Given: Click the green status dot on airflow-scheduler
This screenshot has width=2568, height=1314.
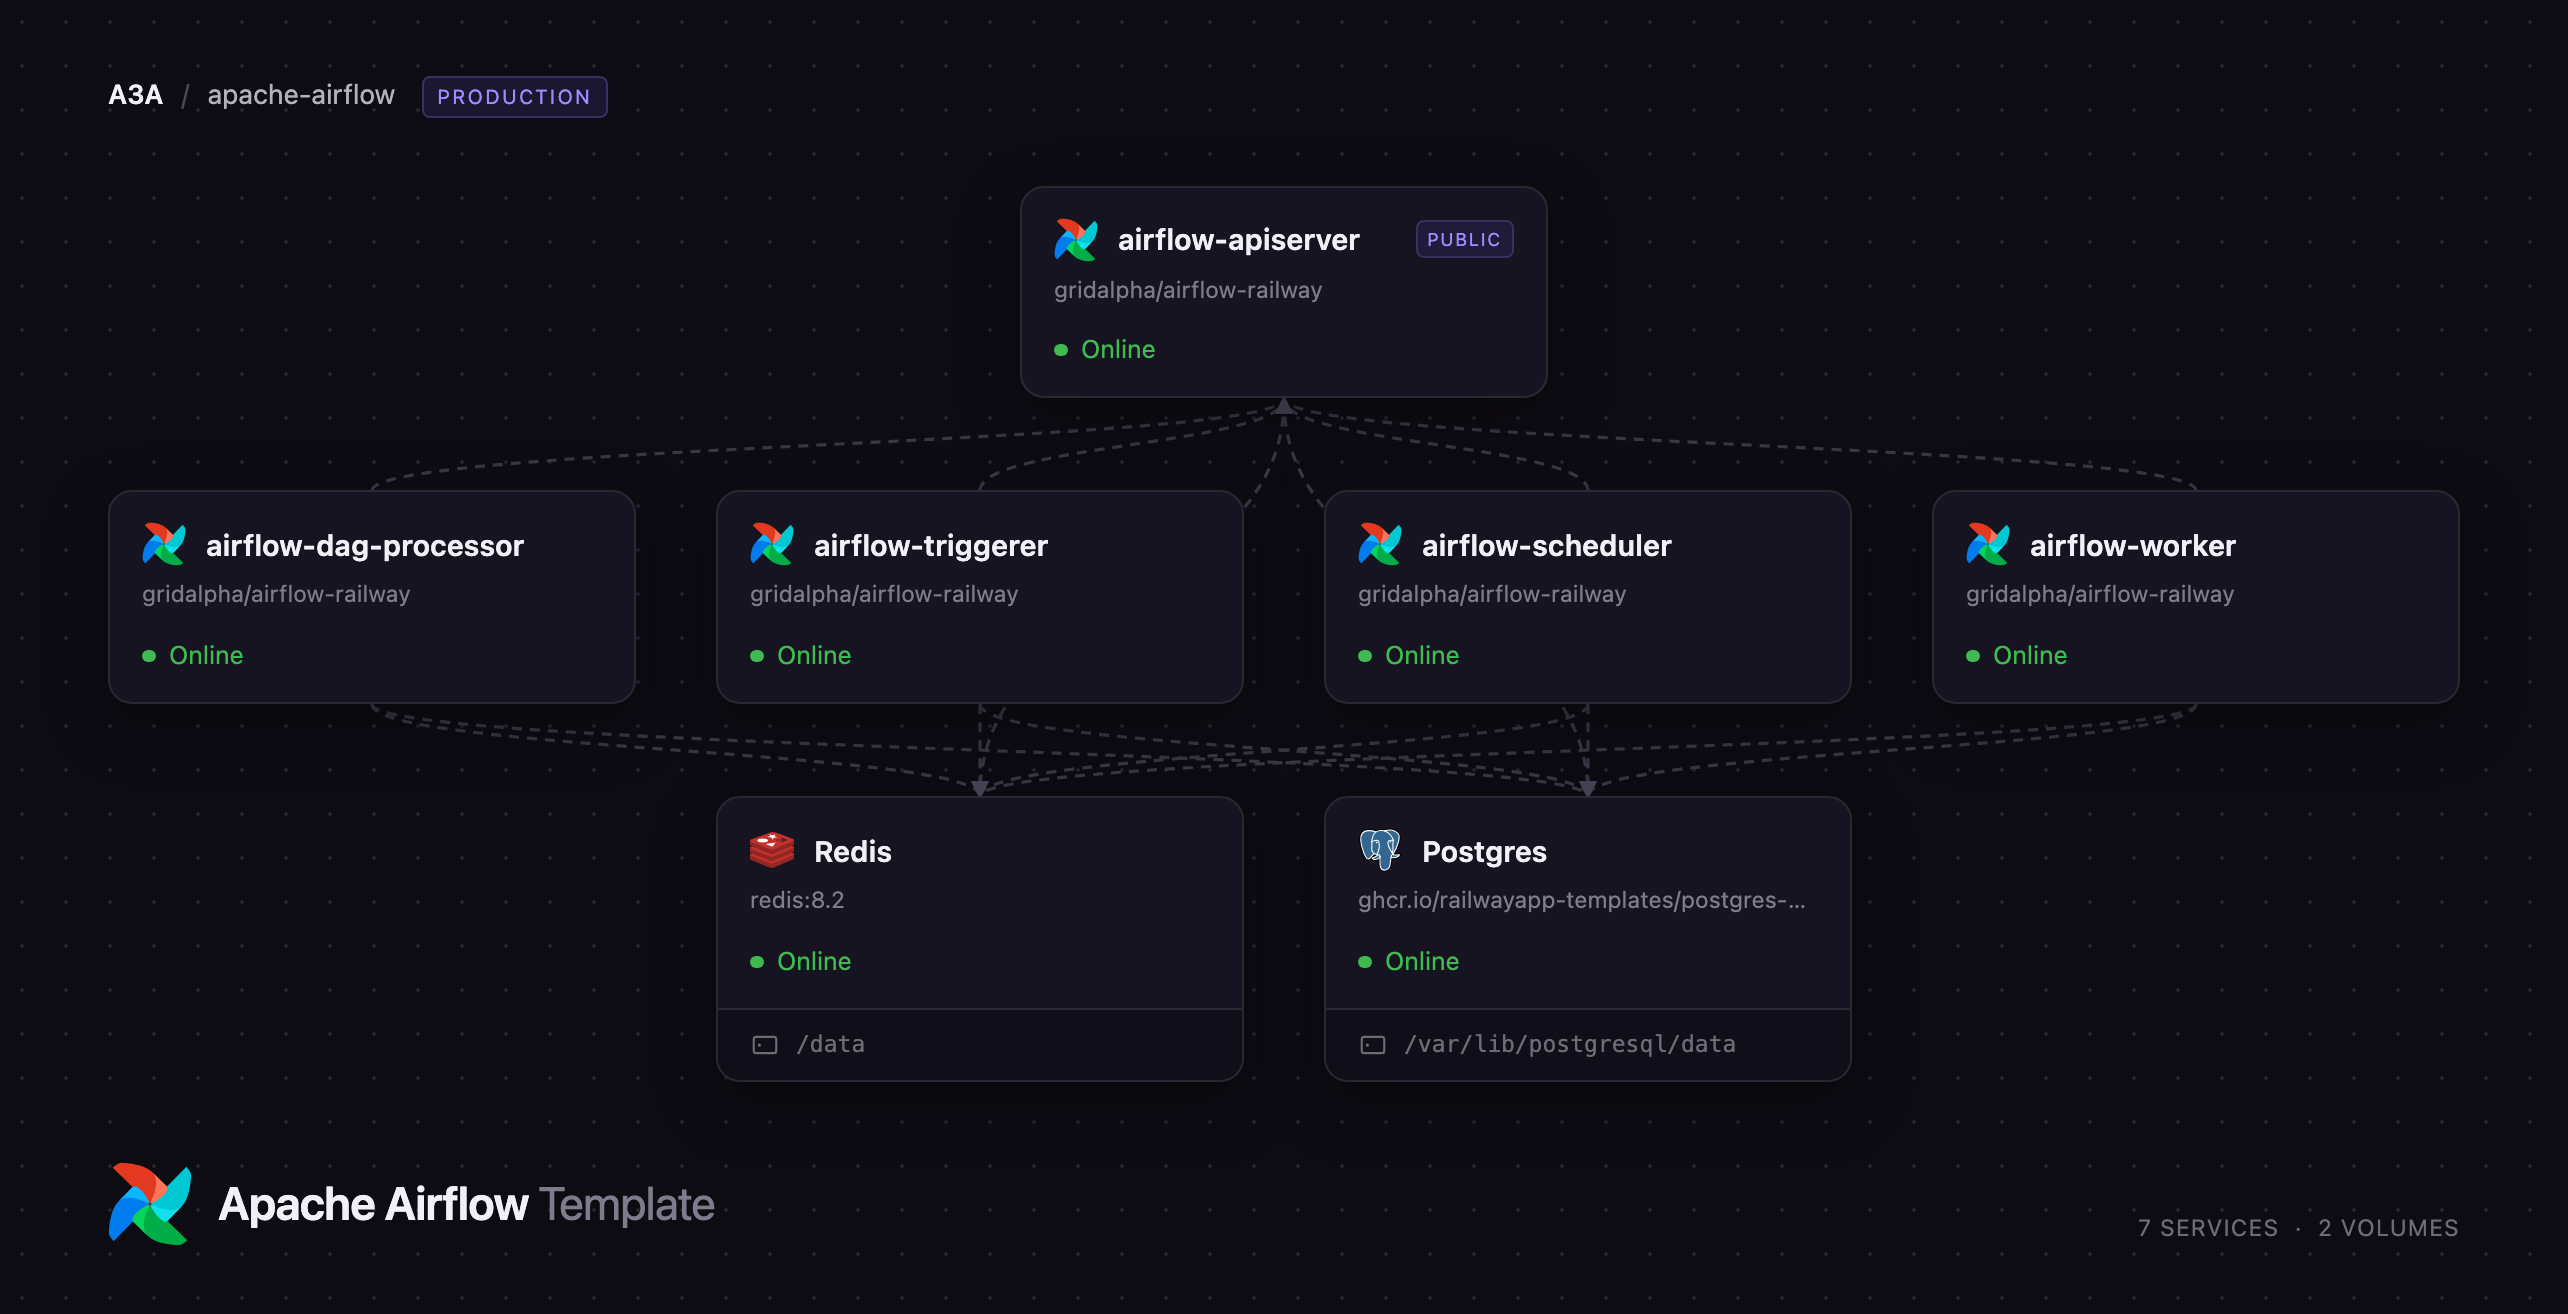Looking at the screenshot, I should tap(1365, 656).
